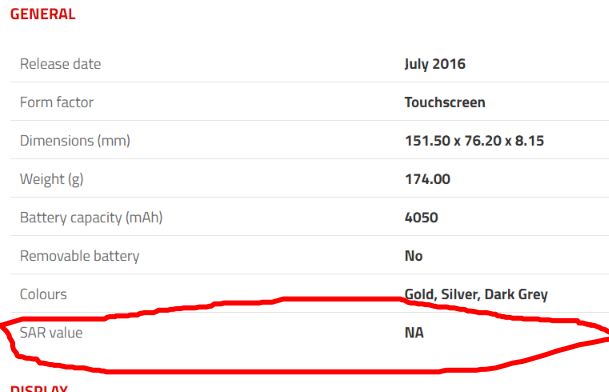Click the Gold, Silver, Dark Grey value

point(476,294)
